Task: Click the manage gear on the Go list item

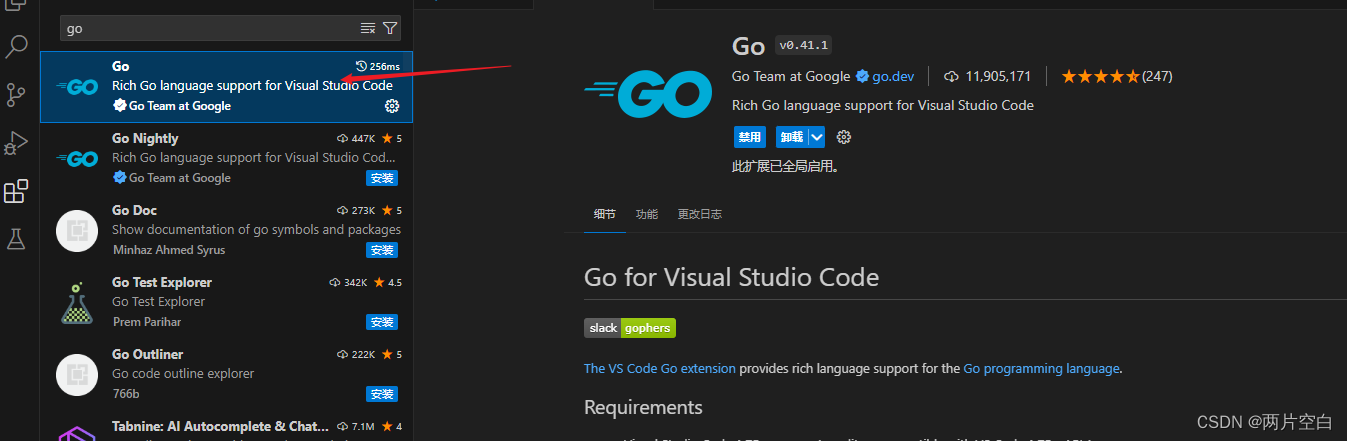Action: coord(392,106)
